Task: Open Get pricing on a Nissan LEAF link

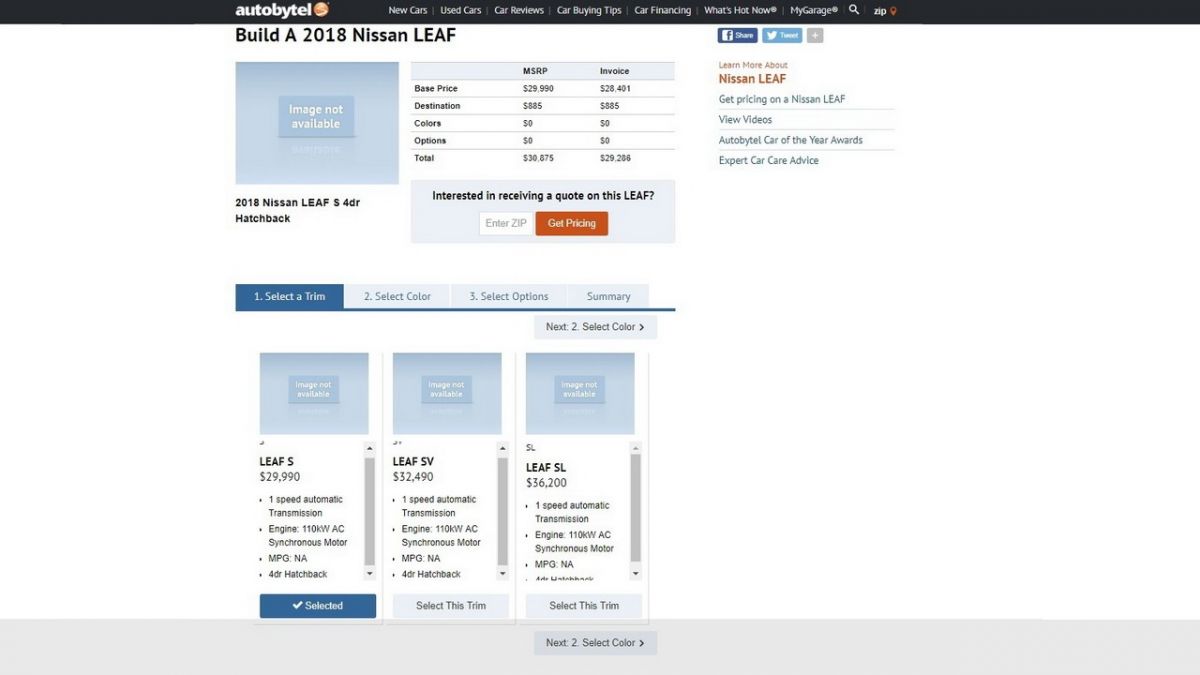Action: coord(782,99)
